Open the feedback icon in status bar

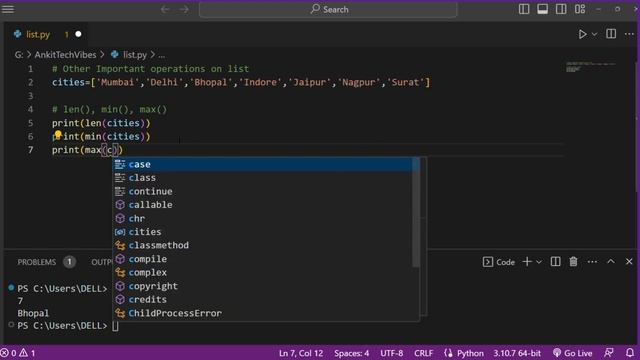pos(609,353)
